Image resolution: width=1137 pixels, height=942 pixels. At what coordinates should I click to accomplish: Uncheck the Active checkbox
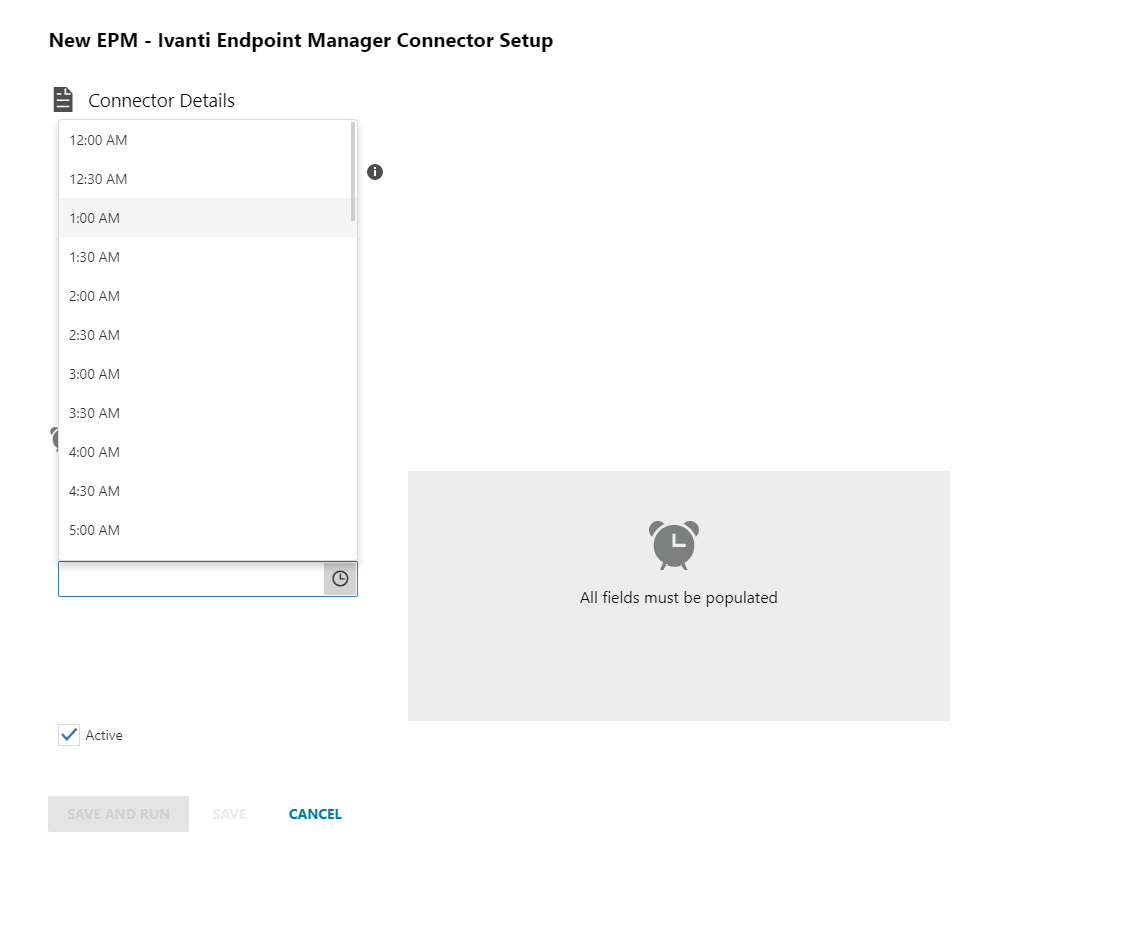click(68, 735)
